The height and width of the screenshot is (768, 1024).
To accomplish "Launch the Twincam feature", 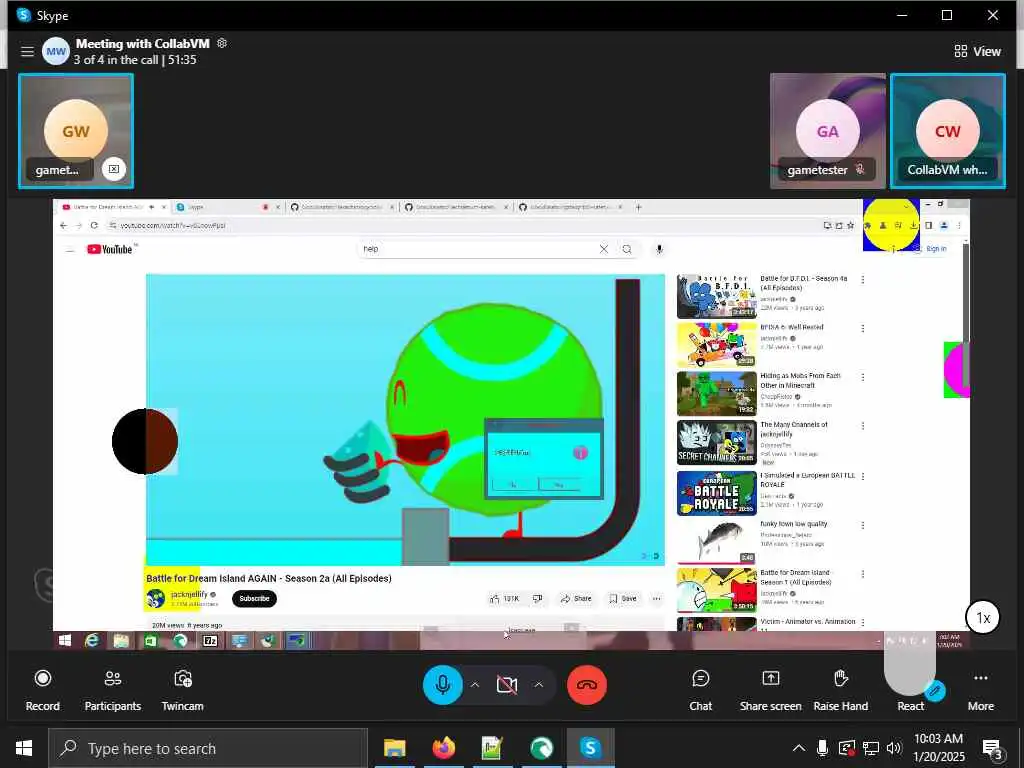I will (x=182, y=690).
